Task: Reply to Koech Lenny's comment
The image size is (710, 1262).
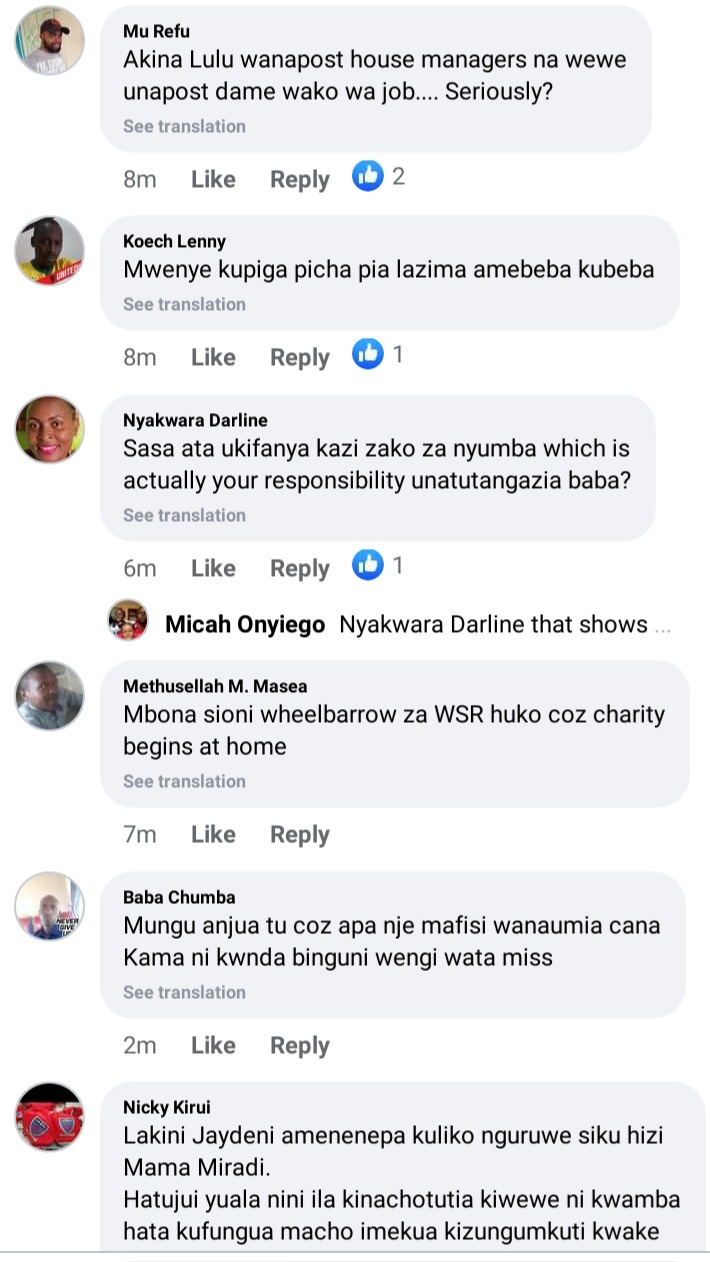Action: [300, 358]
